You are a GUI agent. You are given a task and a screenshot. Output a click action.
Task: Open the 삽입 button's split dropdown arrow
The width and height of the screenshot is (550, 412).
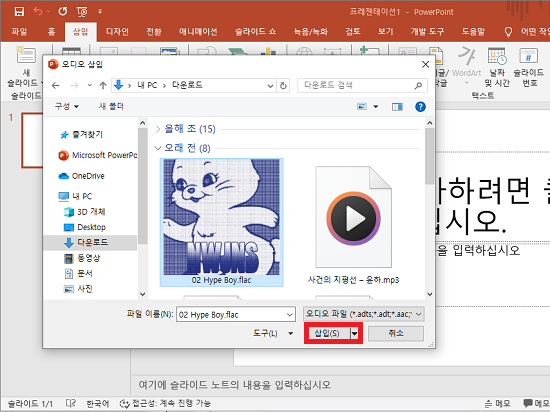coord(355,333)
